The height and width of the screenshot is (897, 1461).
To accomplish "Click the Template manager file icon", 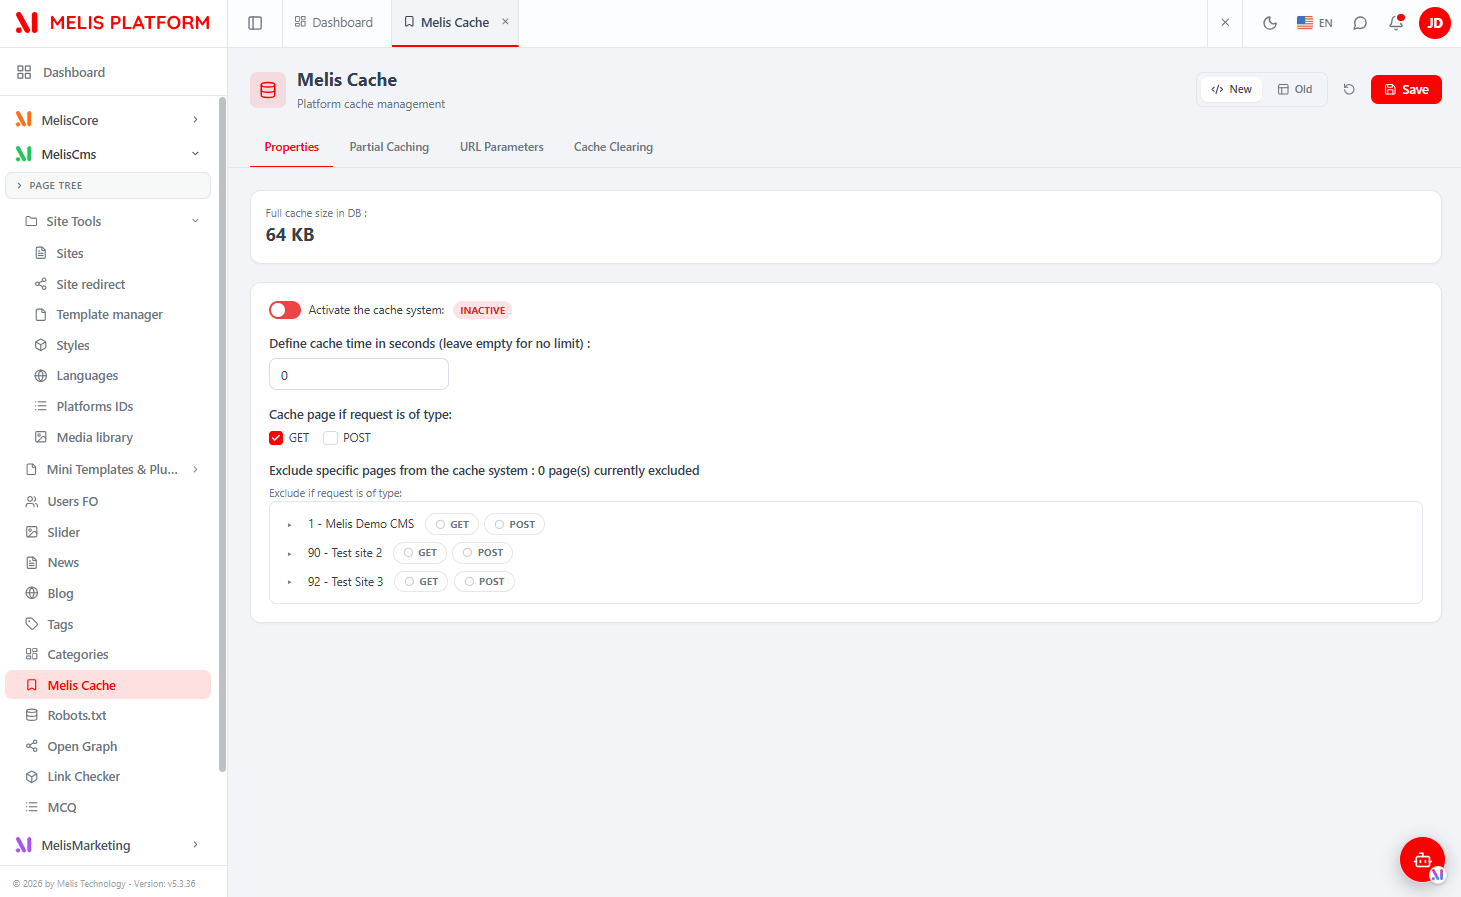I will click(41, 314).
